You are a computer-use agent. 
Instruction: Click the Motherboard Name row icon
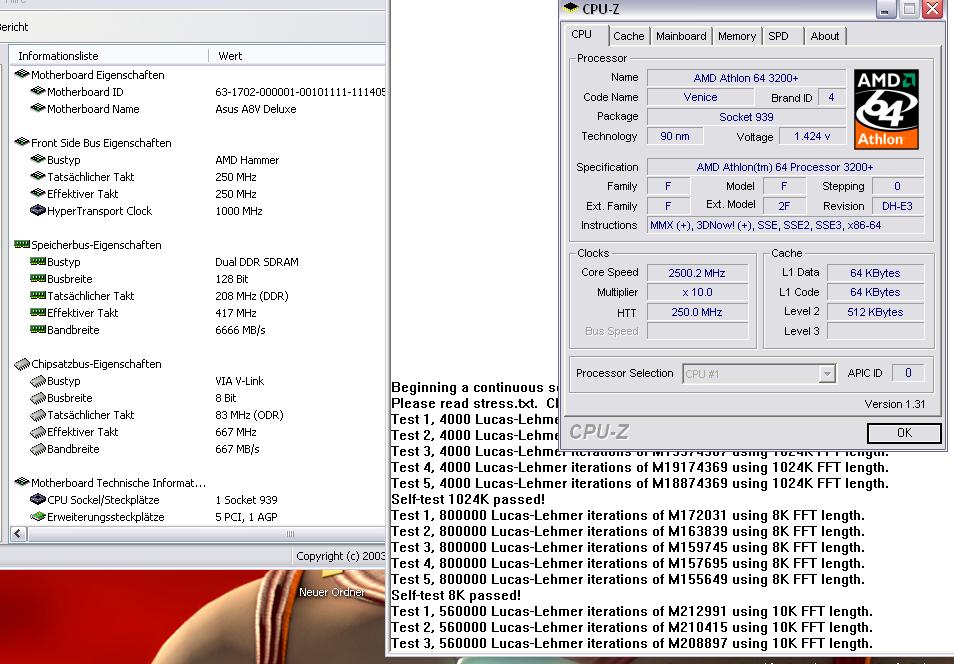38,108
